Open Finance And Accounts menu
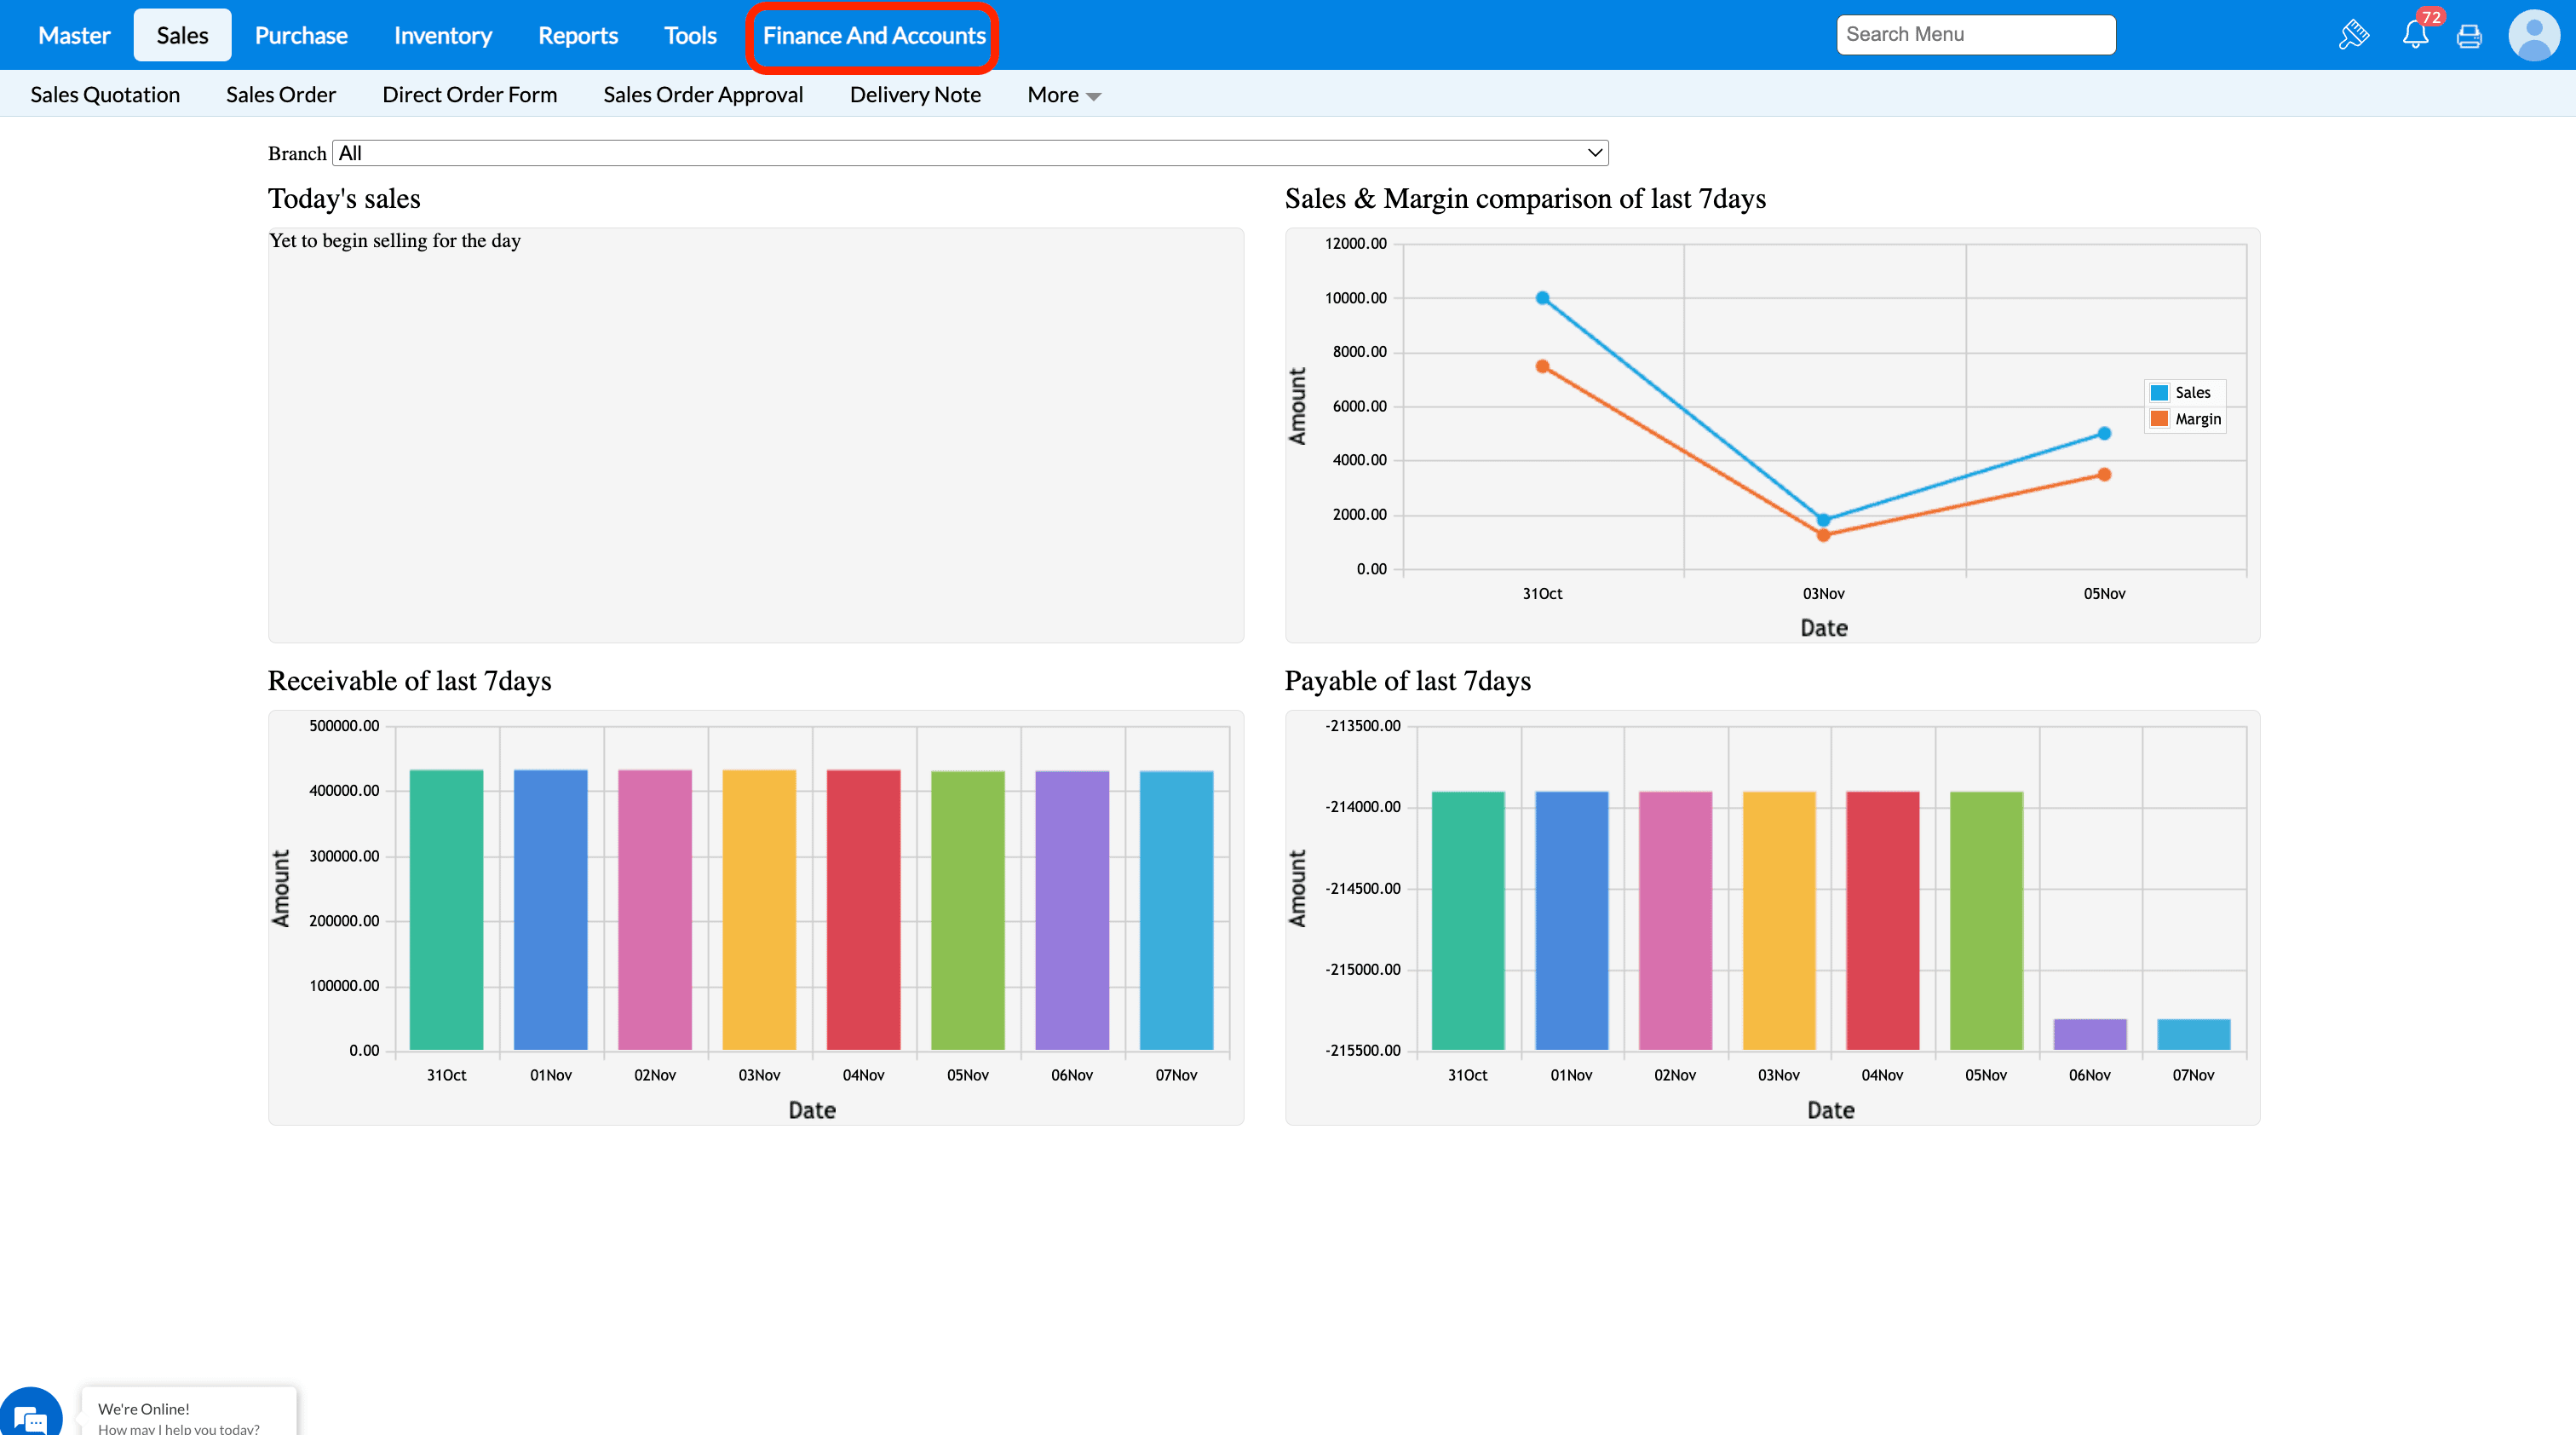Image resolution: width=2576 pixels, height=1435 pixels. pyautogui.click(x=873, y=36)
